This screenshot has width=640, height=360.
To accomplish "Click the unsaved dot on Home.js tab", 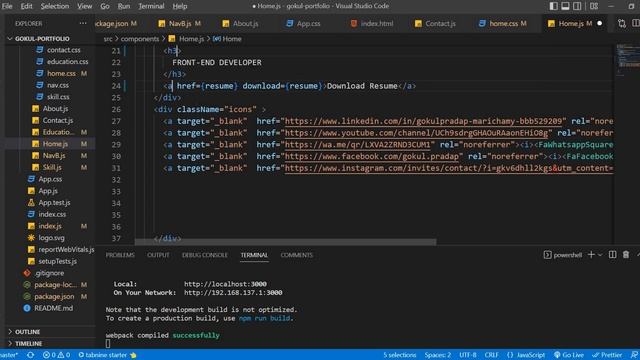I will [600, 24].
